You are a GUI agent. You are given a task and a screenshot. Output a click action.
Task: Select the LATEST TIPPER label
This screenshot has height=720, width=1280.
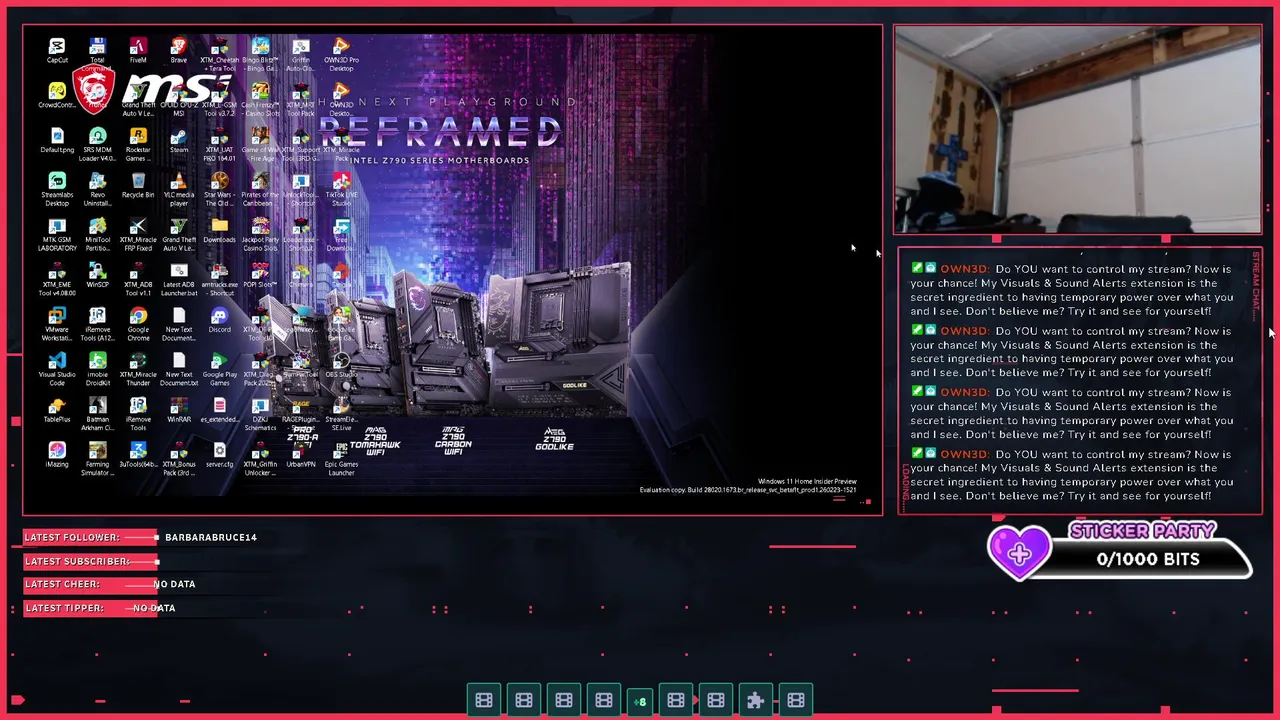point(64,608)
